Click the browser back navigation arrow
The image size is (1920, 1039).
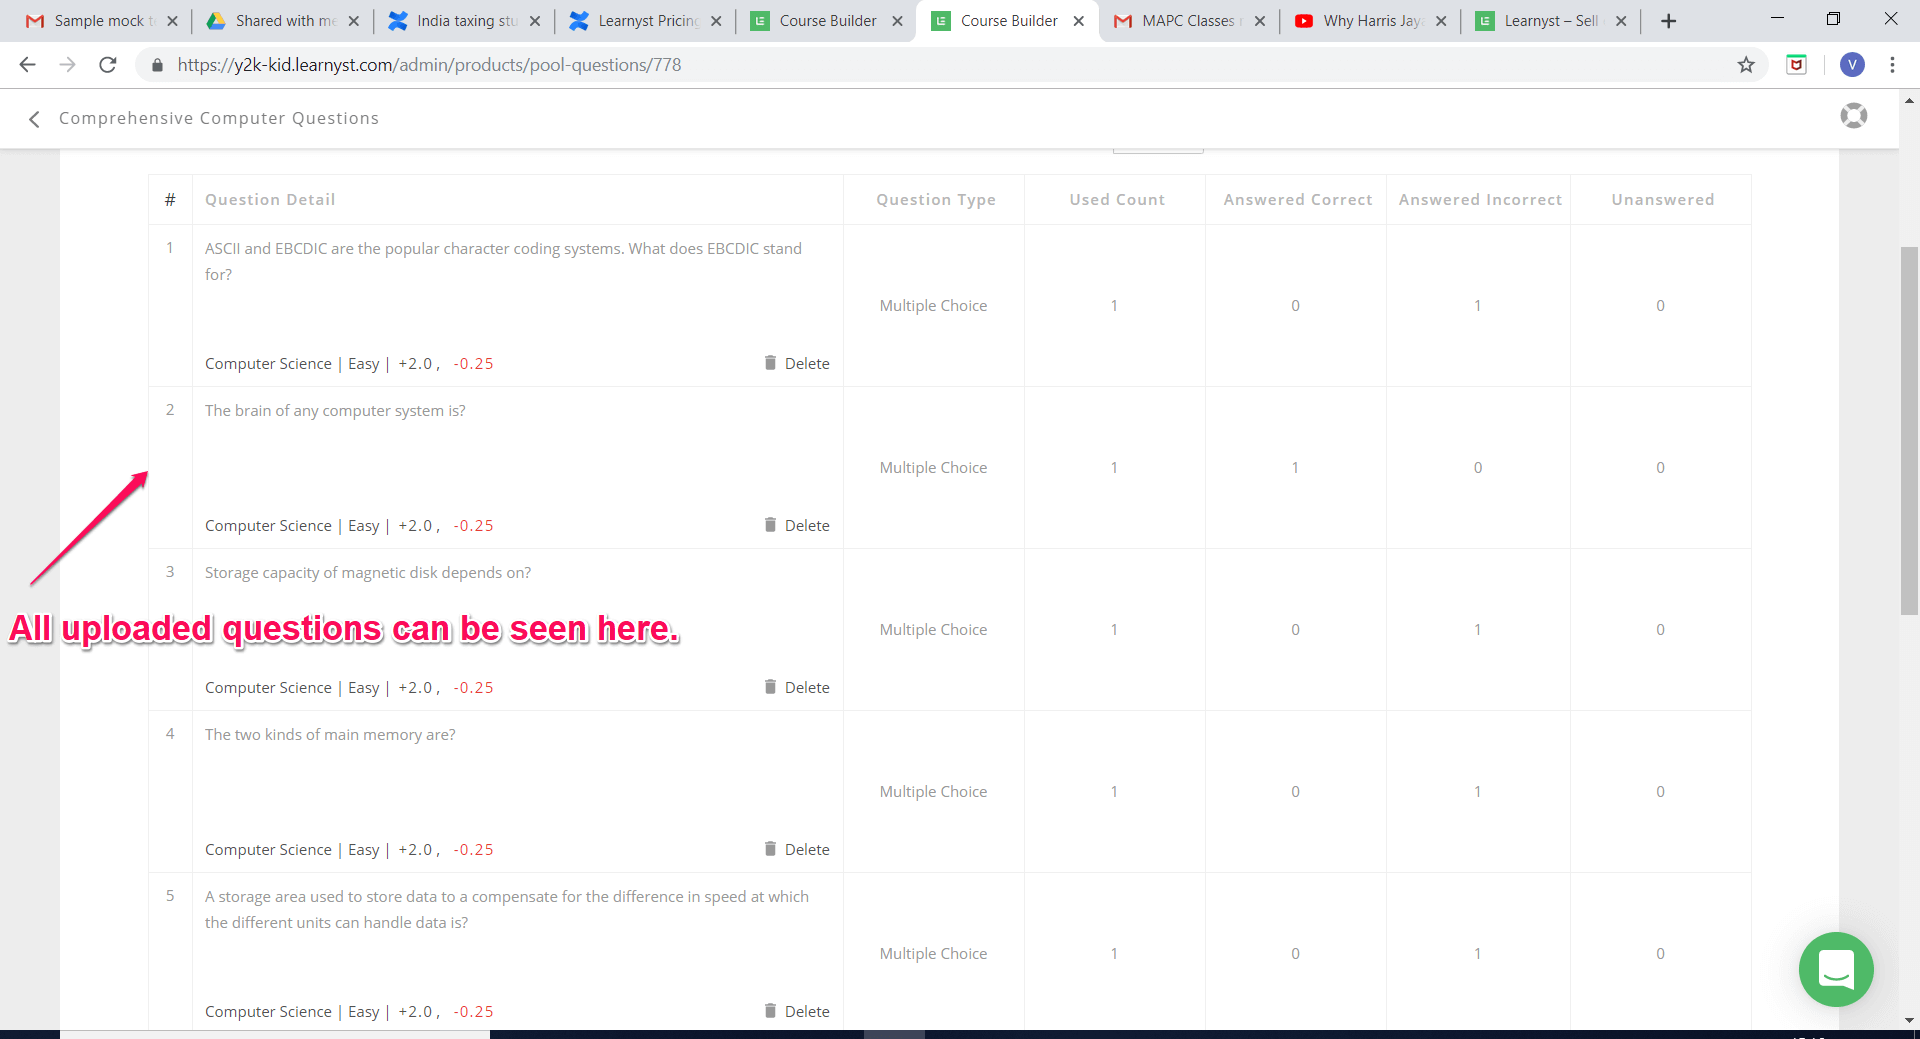click(x=26, y=65)
